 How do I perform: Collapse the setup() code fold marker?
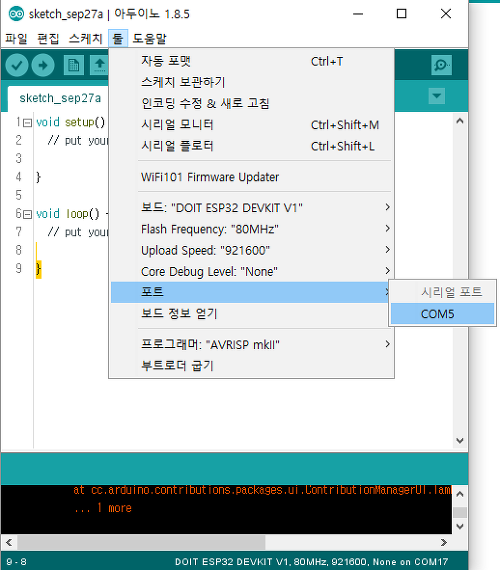tap(27, 123)
